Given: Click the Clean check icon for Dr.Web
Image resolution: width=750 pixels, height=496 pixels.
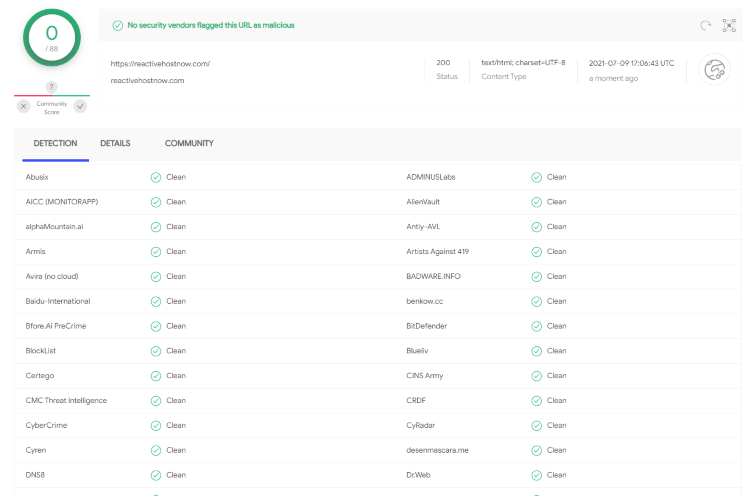Looking at the screenshot, I should coord(536,475).
